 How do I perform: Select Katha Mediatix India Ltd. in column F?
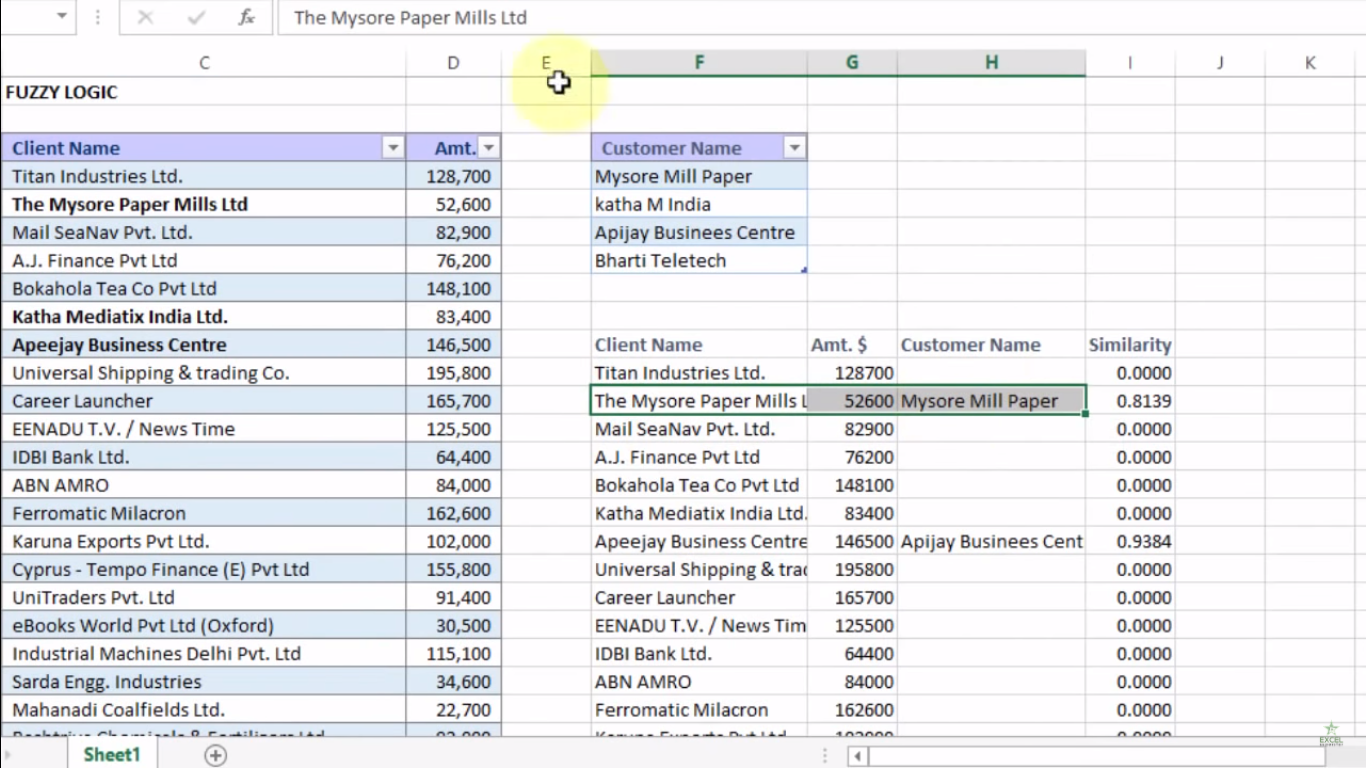click(x=699, y=513)
